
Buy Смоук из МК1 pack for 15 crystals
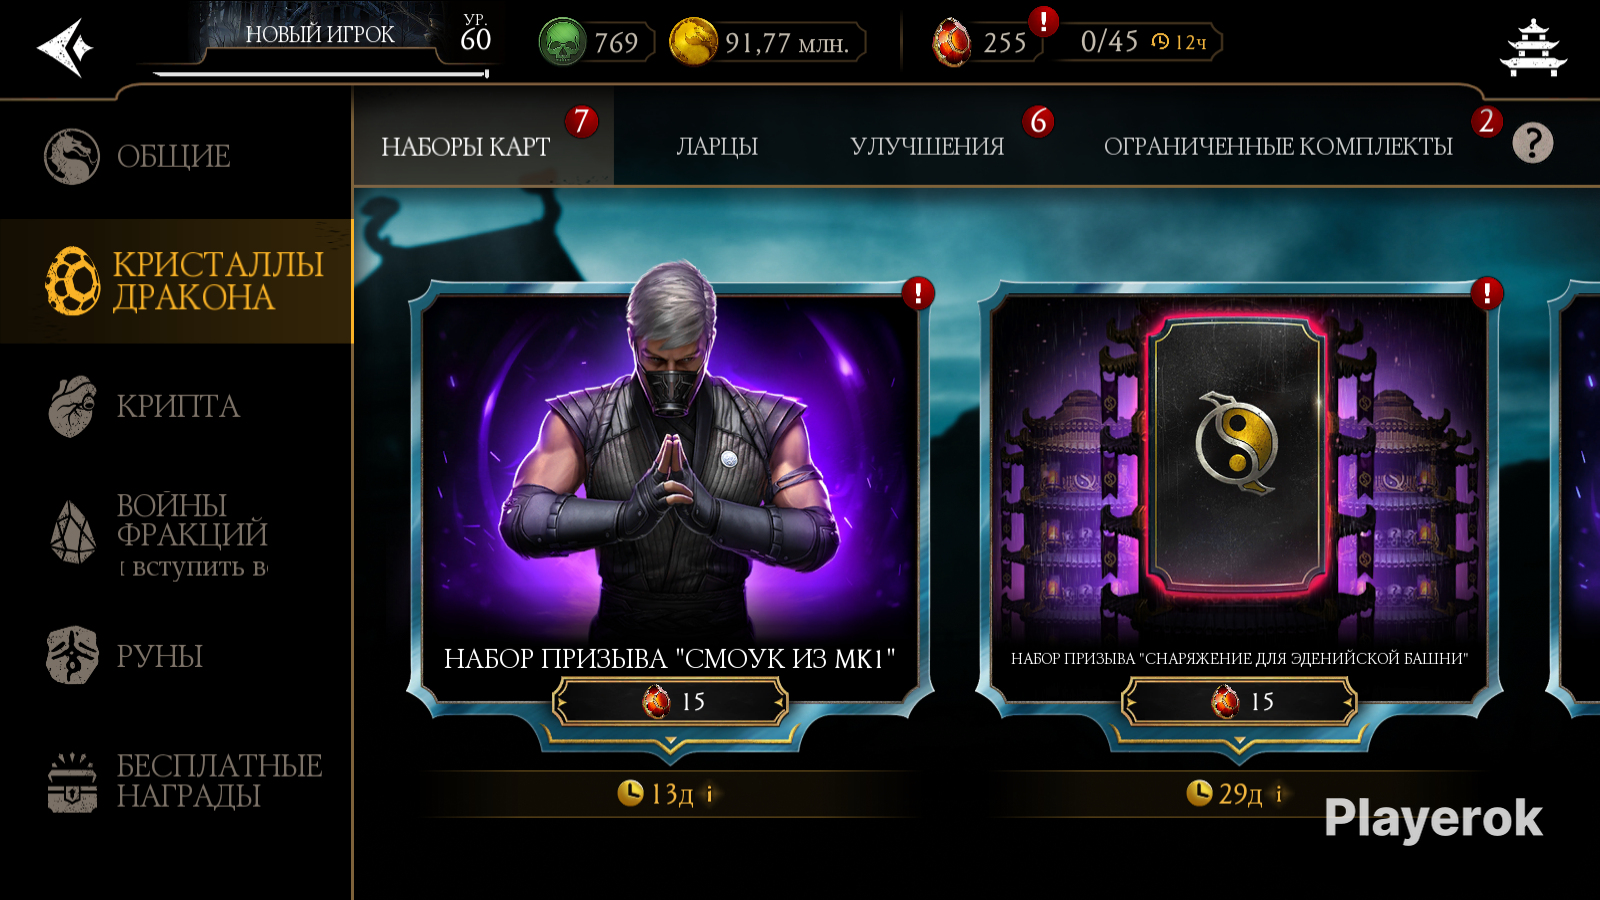point(671,702)
